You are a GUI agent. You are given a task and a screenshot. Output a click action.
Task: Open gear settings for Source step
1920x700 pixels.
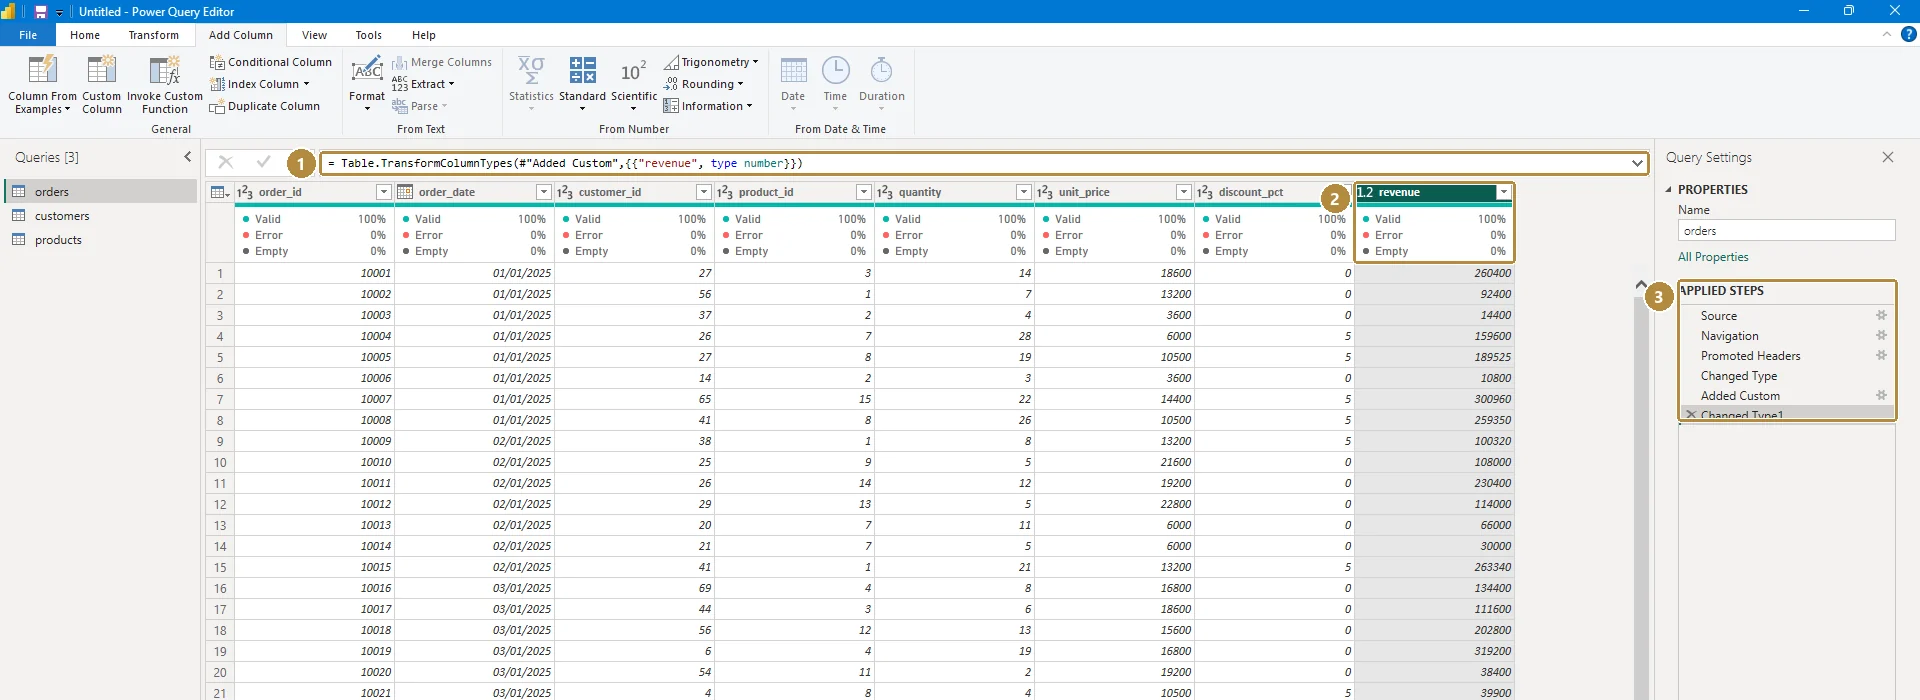point(1881,315)
